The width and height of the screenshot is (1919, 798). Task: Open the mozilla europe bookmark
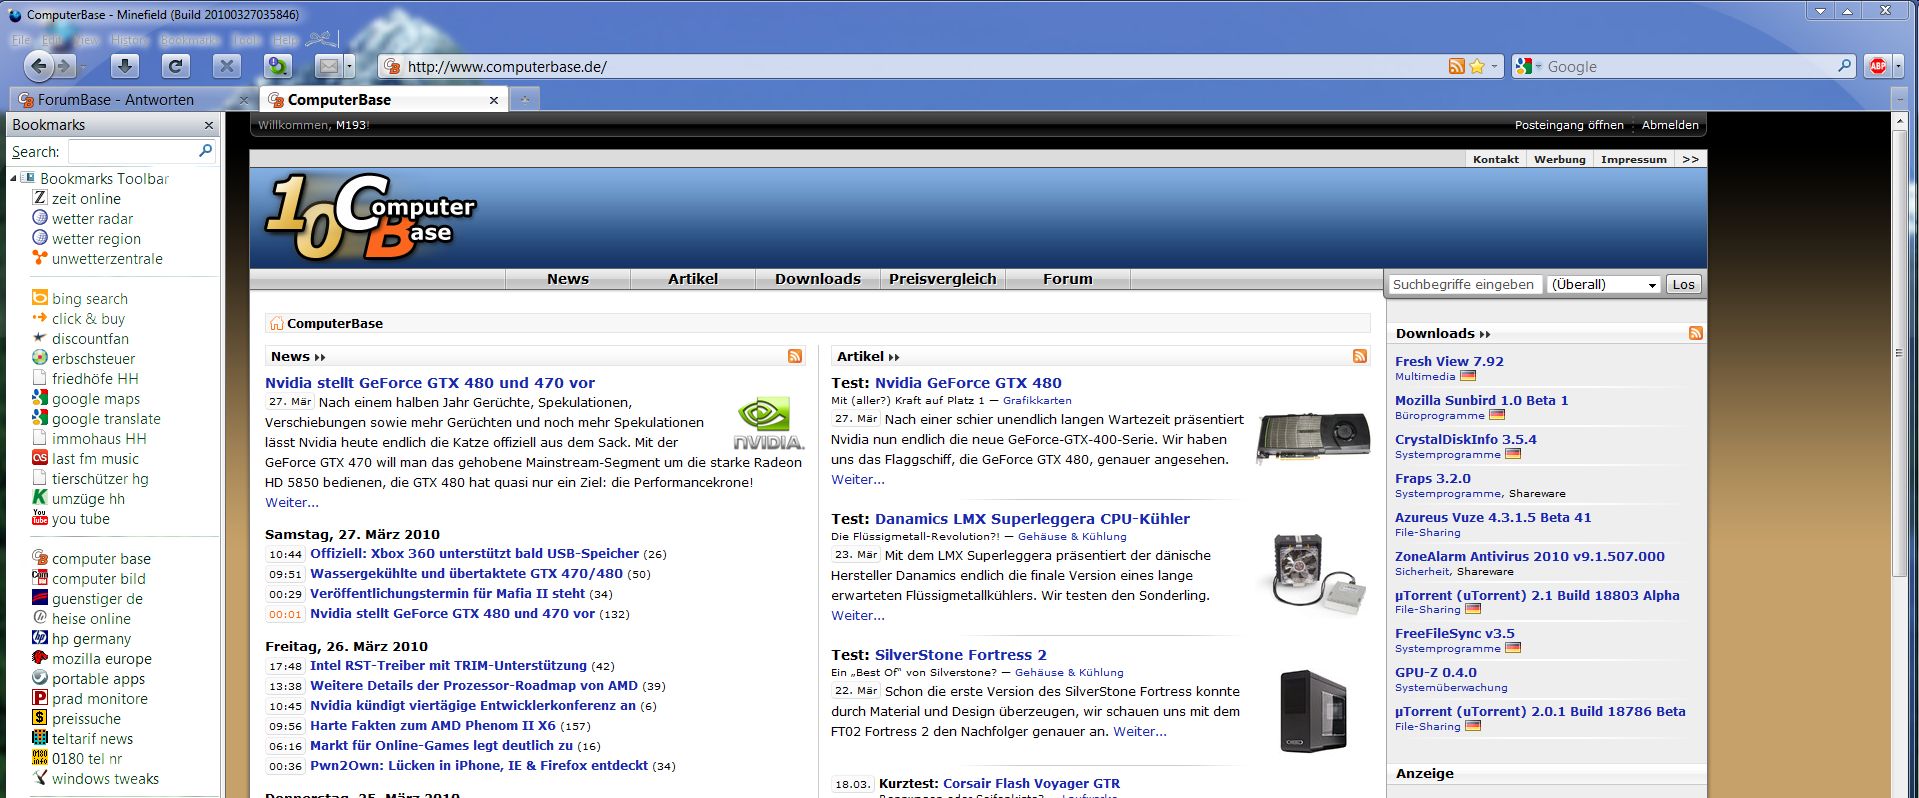[x=102, y=658]
